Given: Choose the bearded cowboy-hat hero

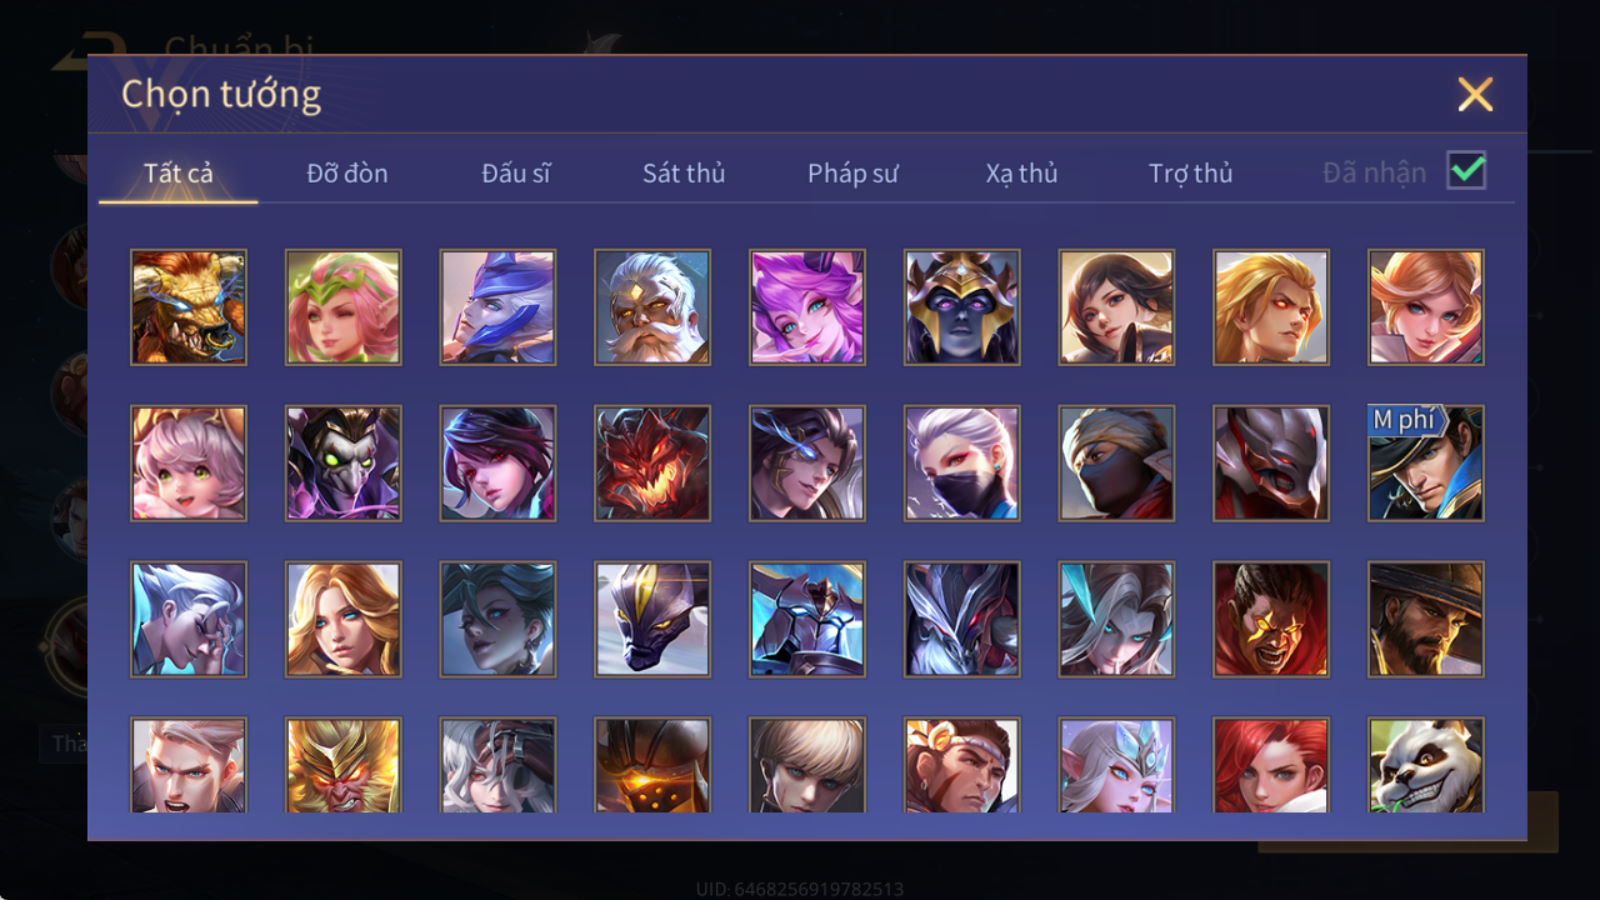Looking at the screenshot, I should (1426, 619).
